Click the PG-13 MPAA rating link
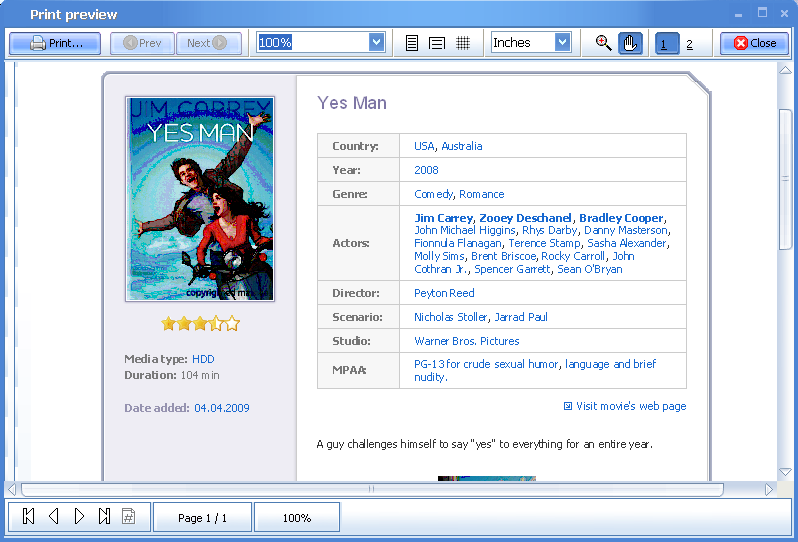This screenshot has height=542, width=798. (x=535, y=370)
